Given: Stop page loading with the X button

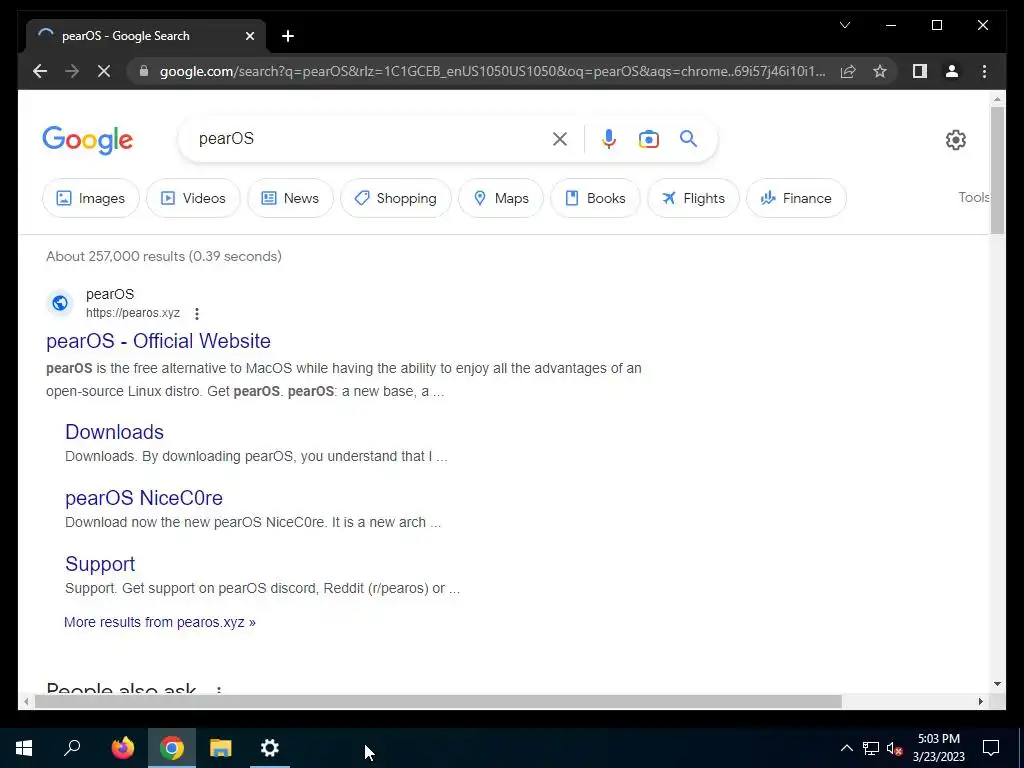Looking at the screenshot, I should [104, 71].
